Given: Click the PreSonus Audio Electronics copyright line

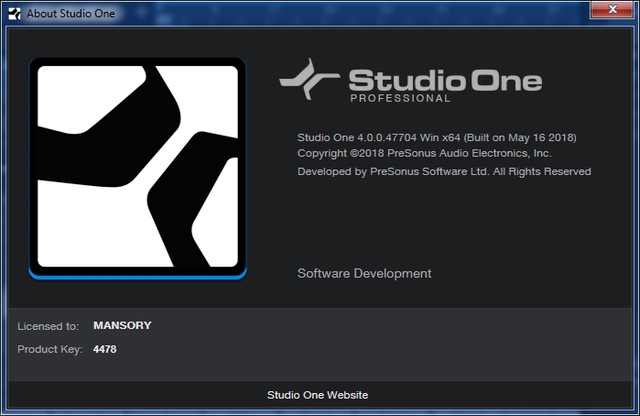Looking at the screenshot, I should (424, 153).
